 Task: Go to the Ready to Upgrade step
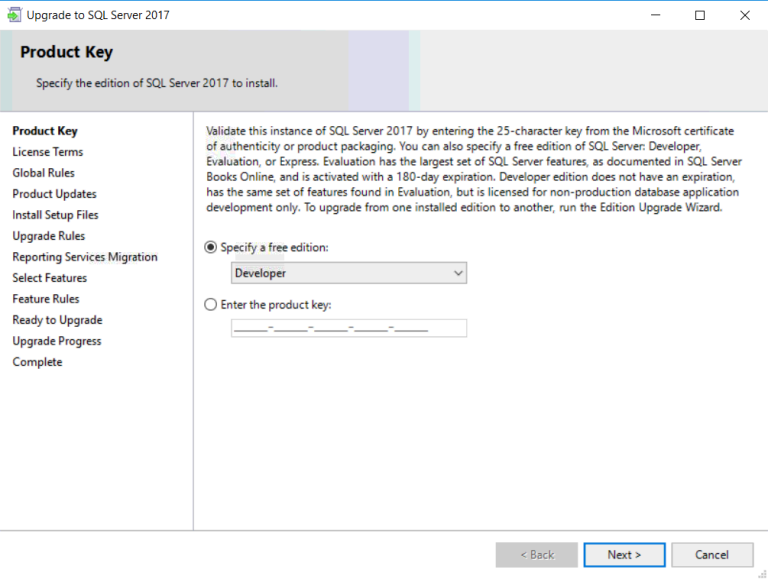click(x=57, y=320)
